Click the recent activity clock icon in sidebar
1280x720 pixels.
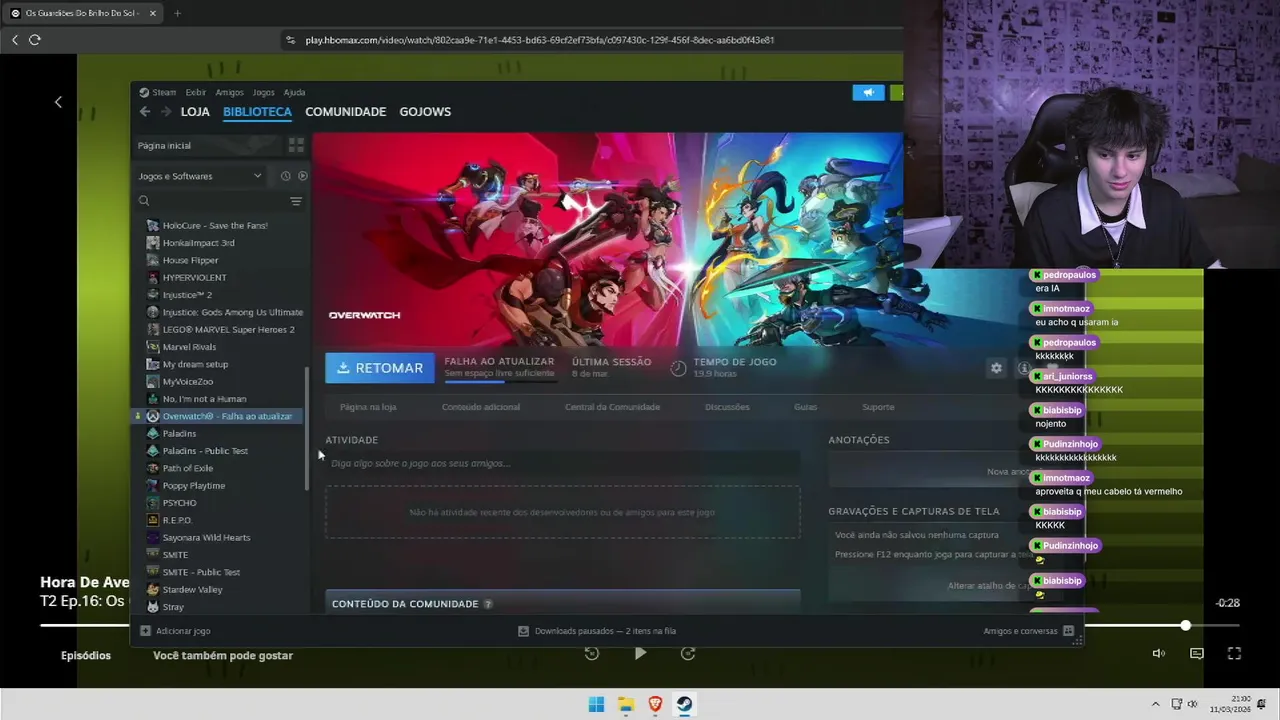285,176
